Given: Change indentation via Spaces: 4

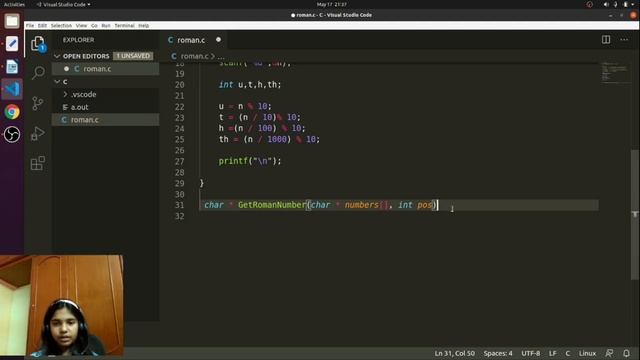Looking at the screenshot, I should 498,353.
